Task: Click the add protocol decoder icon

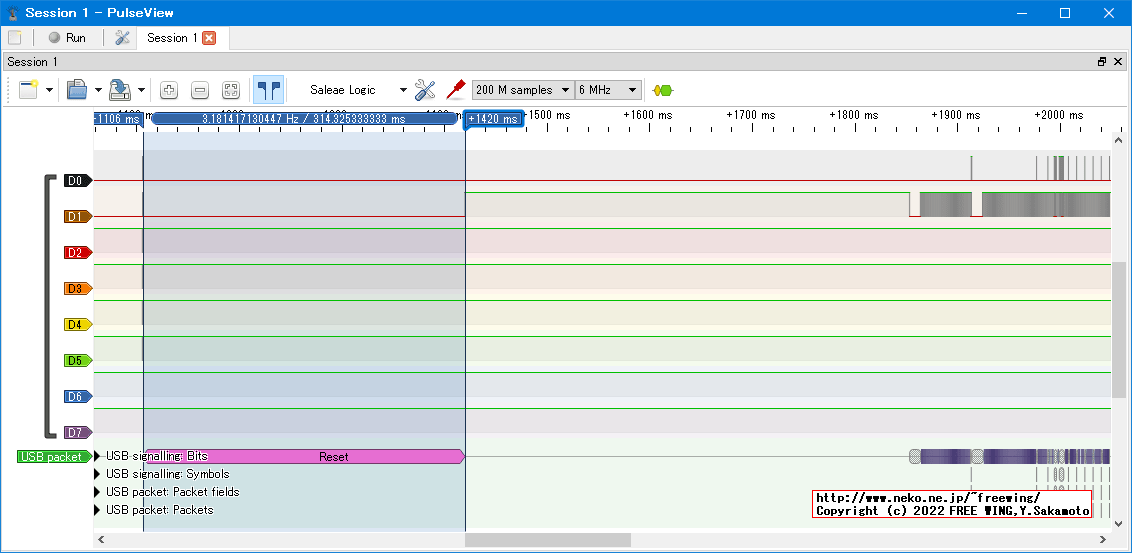Action: [x=662, y=90]
